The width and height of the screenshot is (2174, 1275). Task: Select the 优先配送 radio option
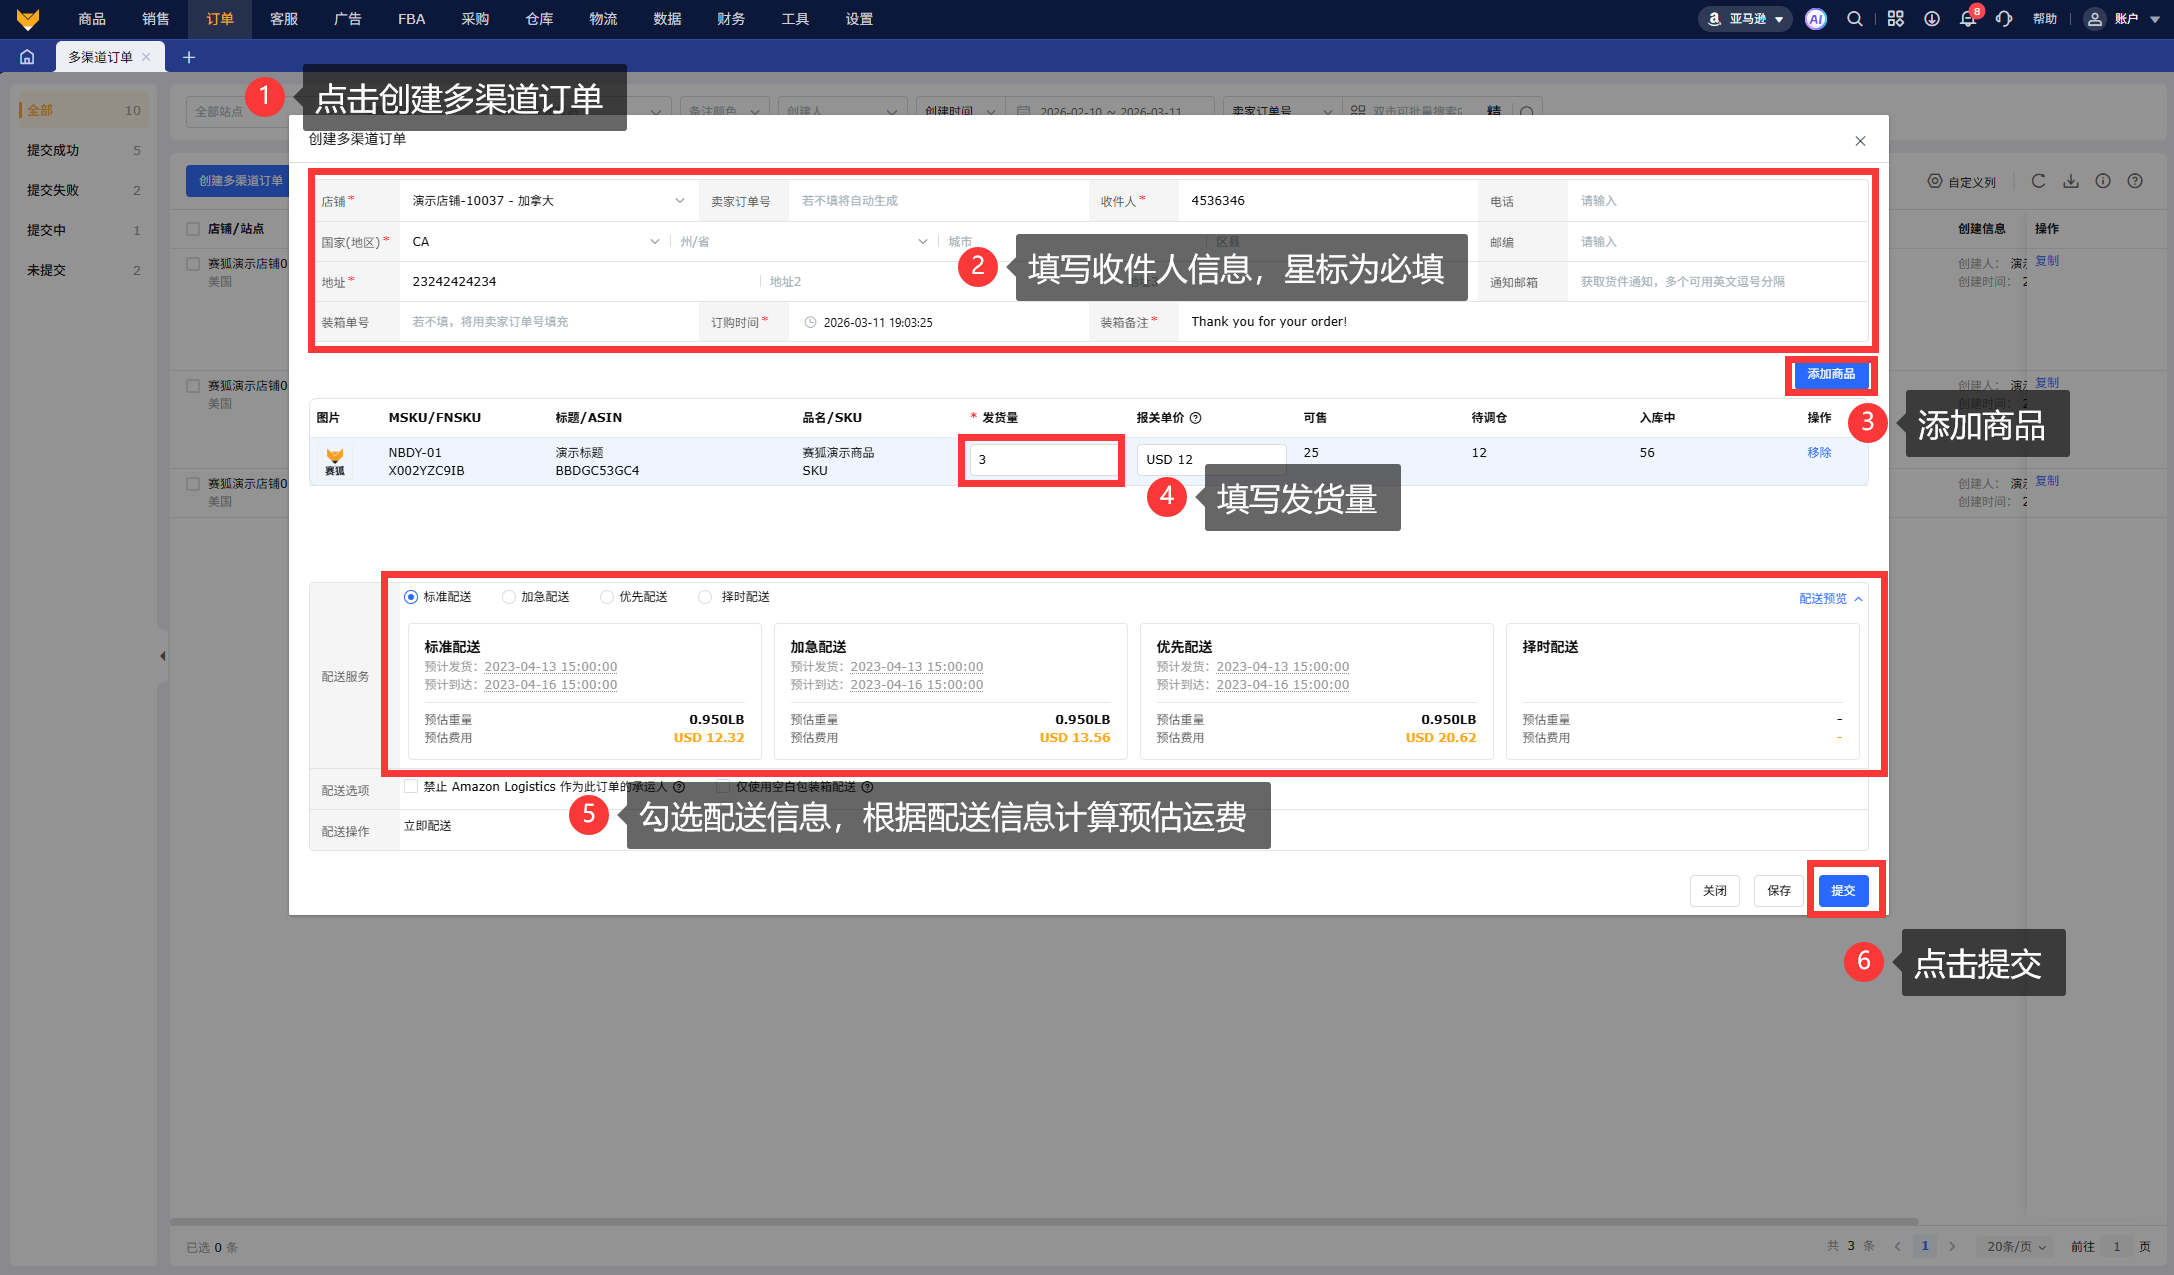point(607,597)
